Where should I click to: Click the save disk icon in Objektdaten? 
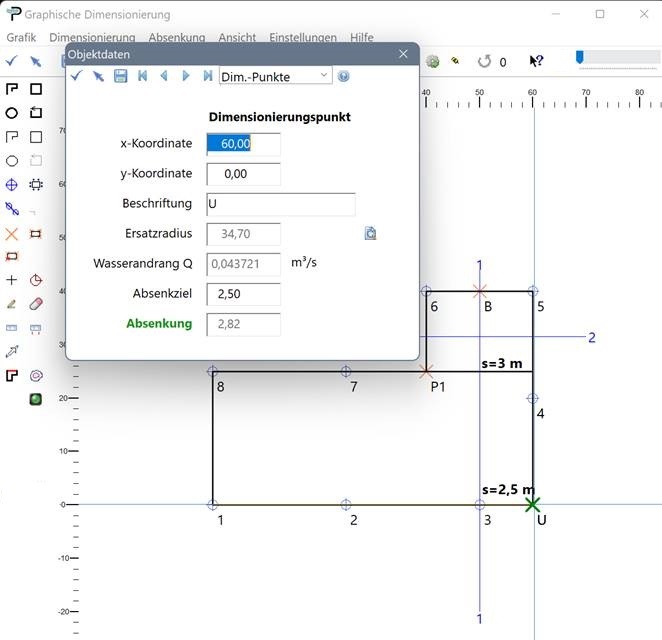coord(120,76)
